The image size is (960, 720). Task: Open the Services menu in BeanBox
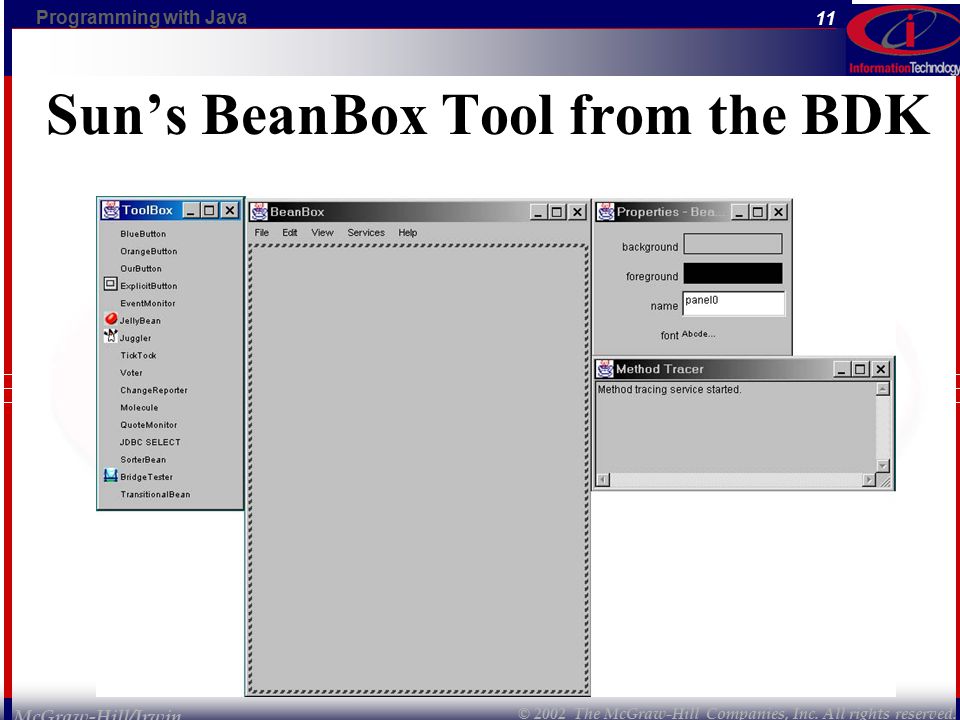(366, 233)
